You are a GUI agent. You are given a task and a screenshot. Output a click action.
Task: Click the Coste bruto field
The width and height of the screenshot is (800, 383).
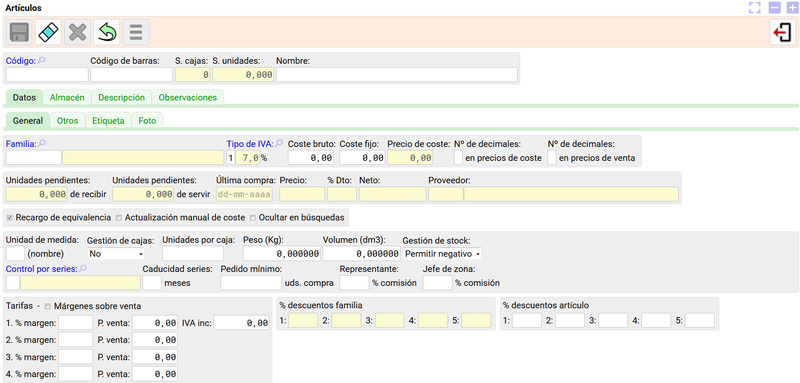pos(311,158)
